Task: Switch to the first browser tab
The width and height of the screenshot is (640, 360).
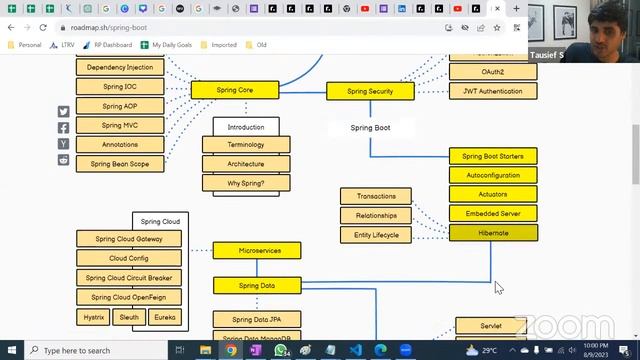Action: coord(12,9)
